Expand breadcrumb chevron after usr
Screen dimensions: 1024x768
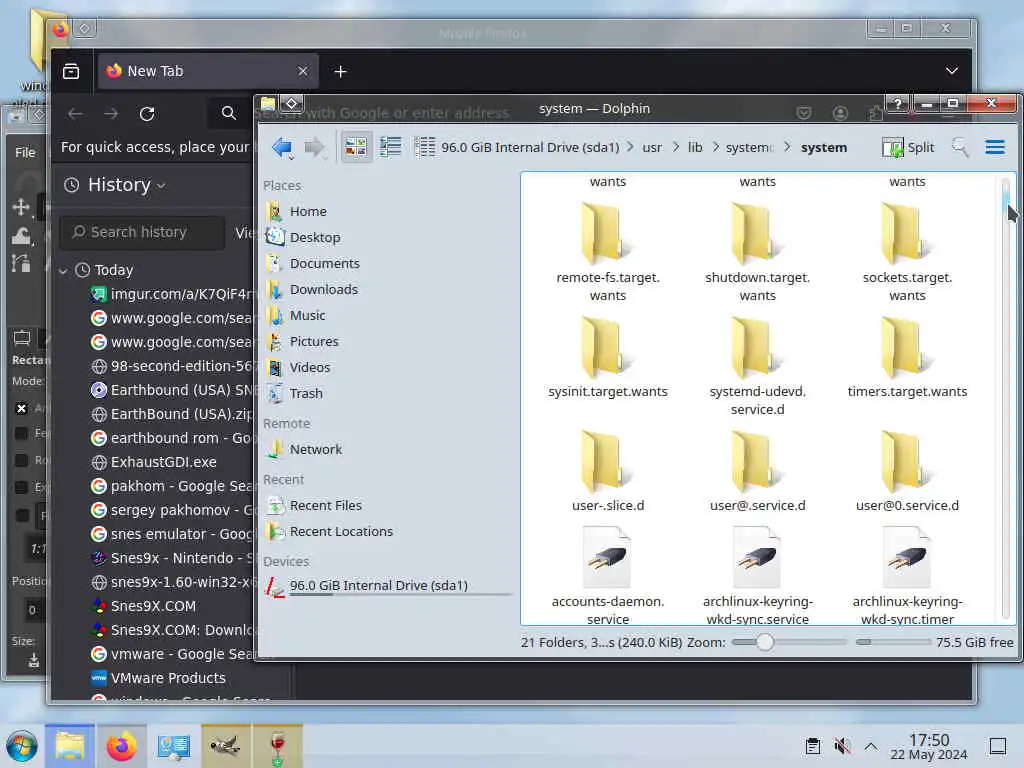click(675, 148)
